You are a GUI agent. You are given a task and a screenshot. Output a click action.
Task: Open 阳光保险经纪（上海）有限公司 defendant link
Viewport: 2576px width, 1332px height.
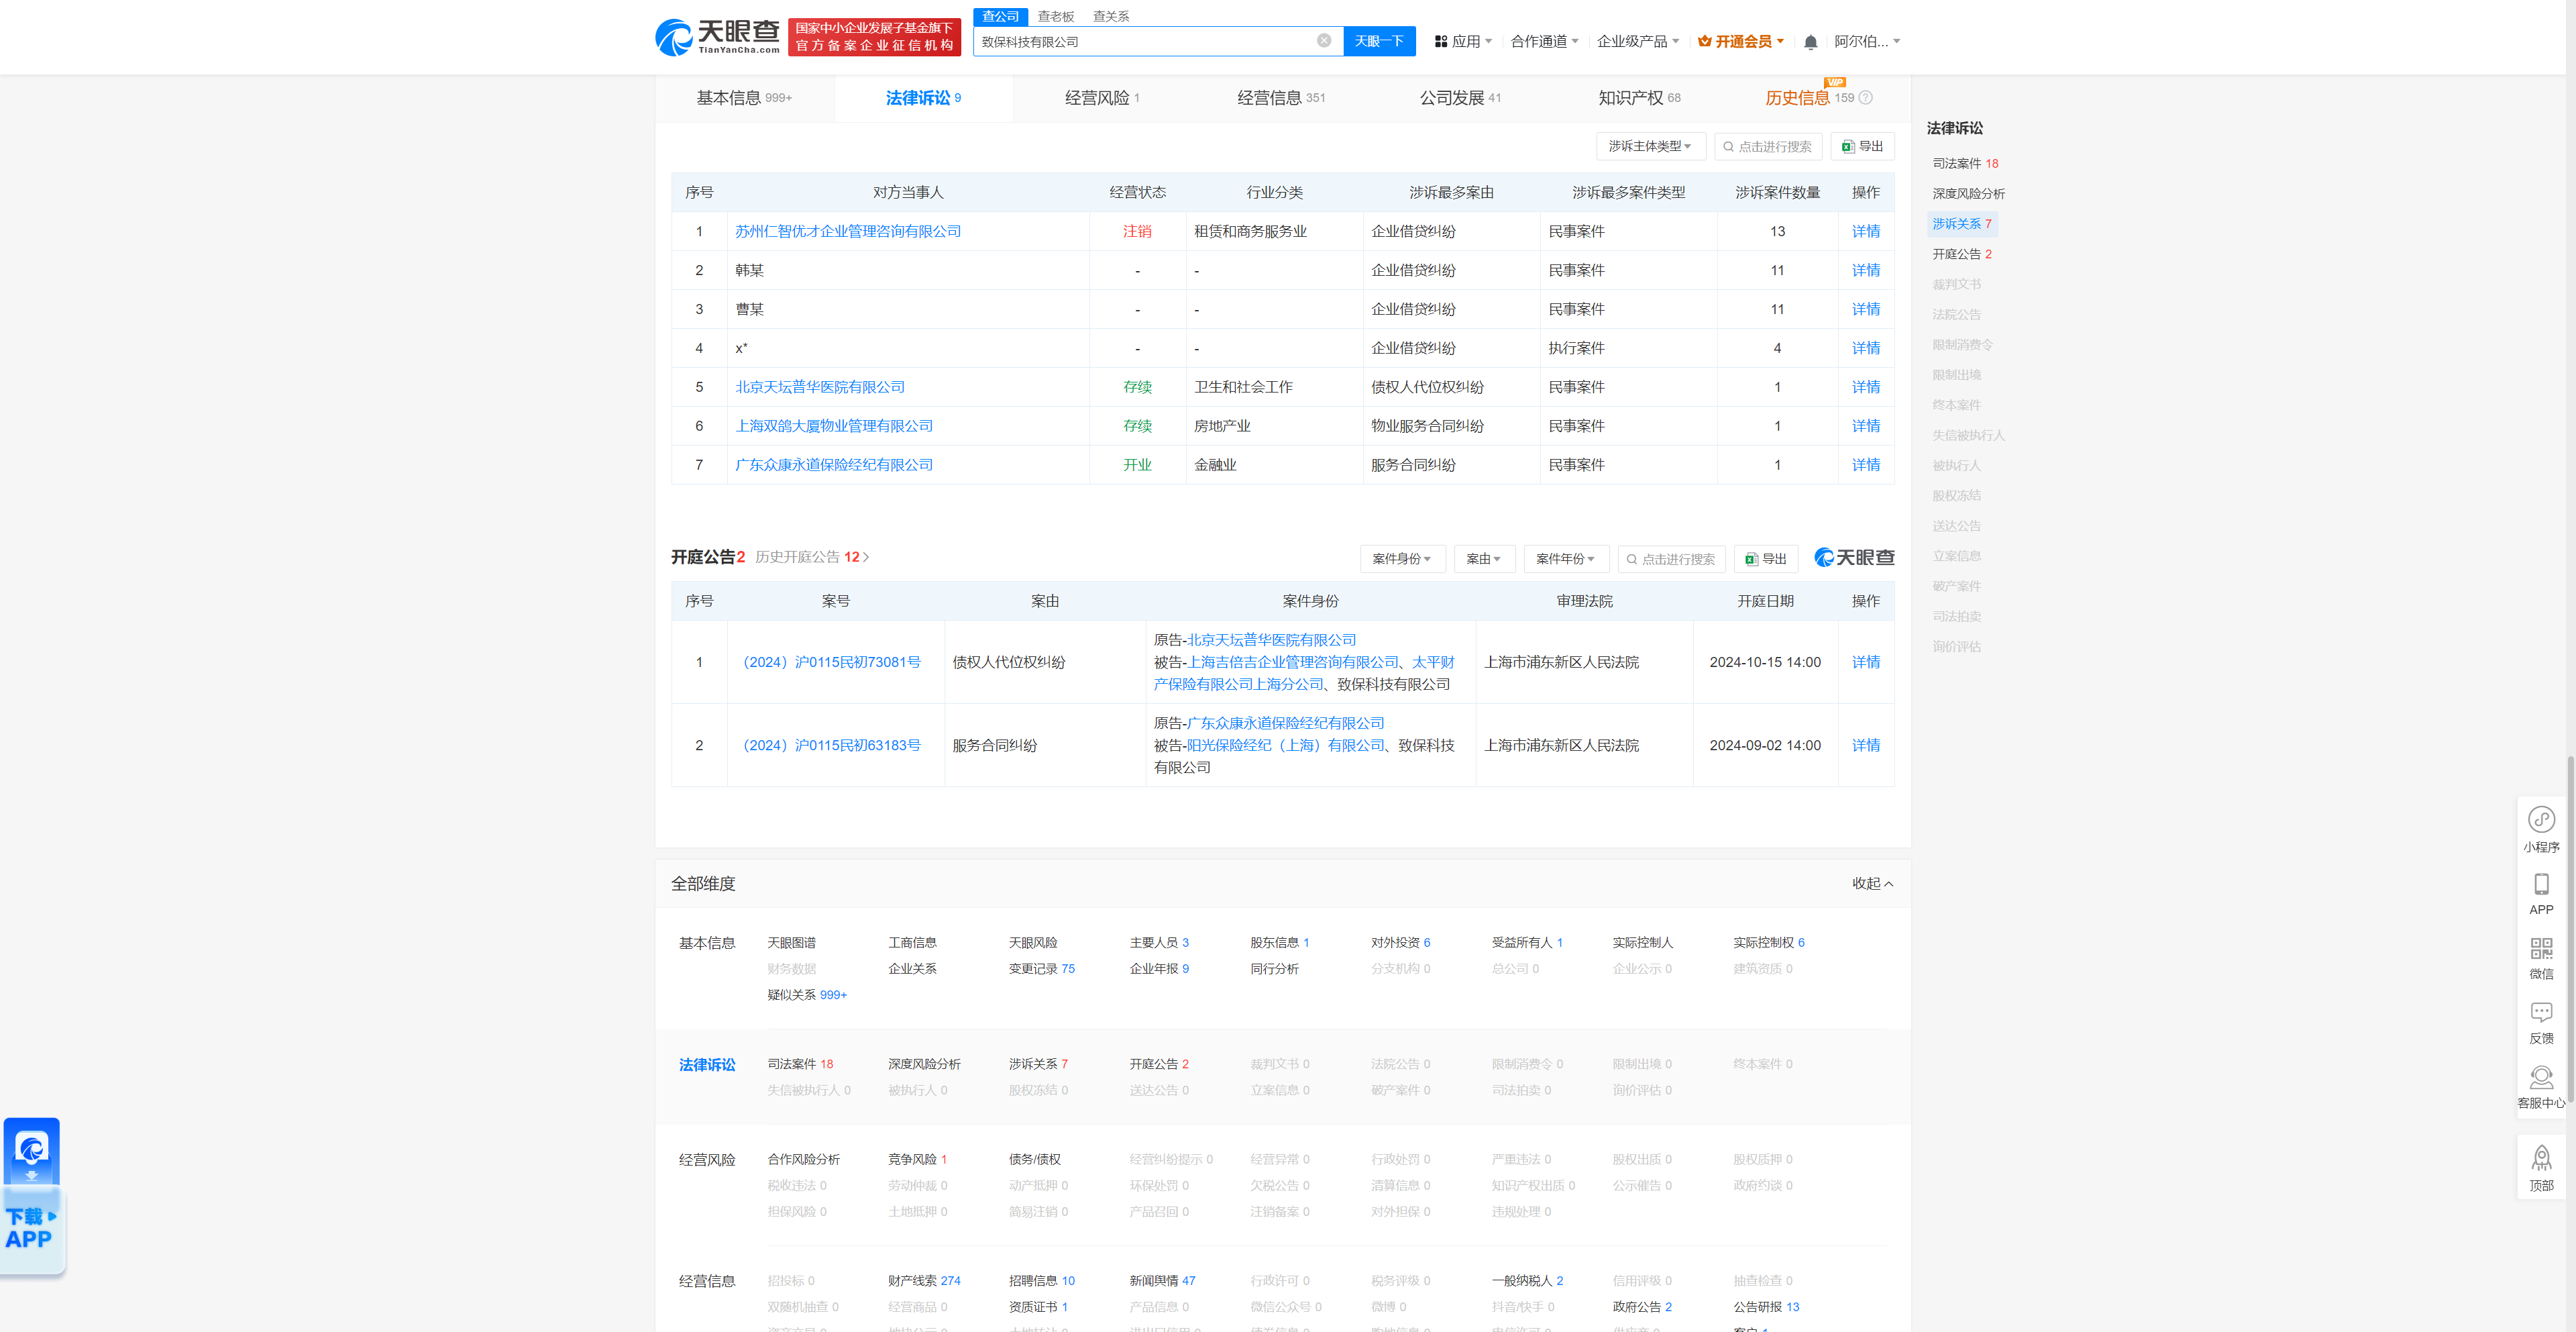(1286, 746)
